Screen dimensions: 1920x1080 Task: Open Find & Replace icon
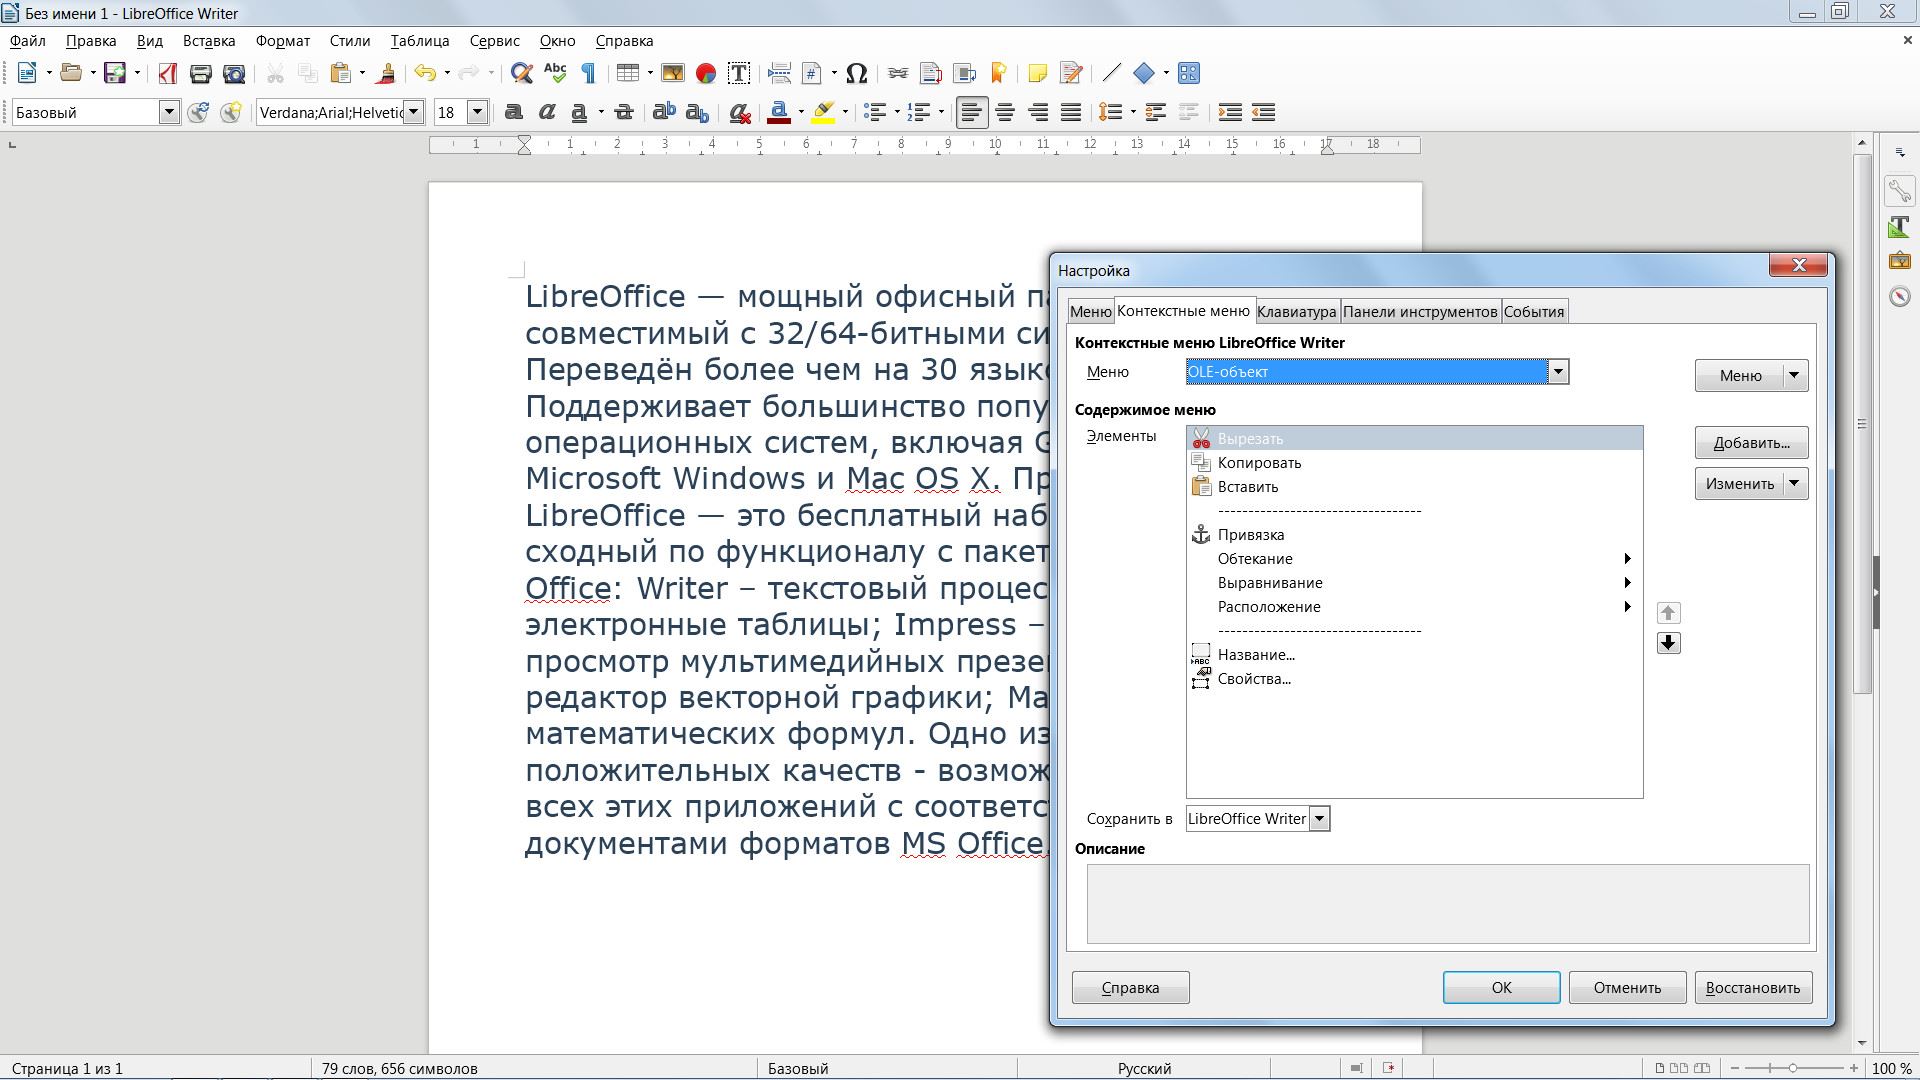[x=521, y=73]
